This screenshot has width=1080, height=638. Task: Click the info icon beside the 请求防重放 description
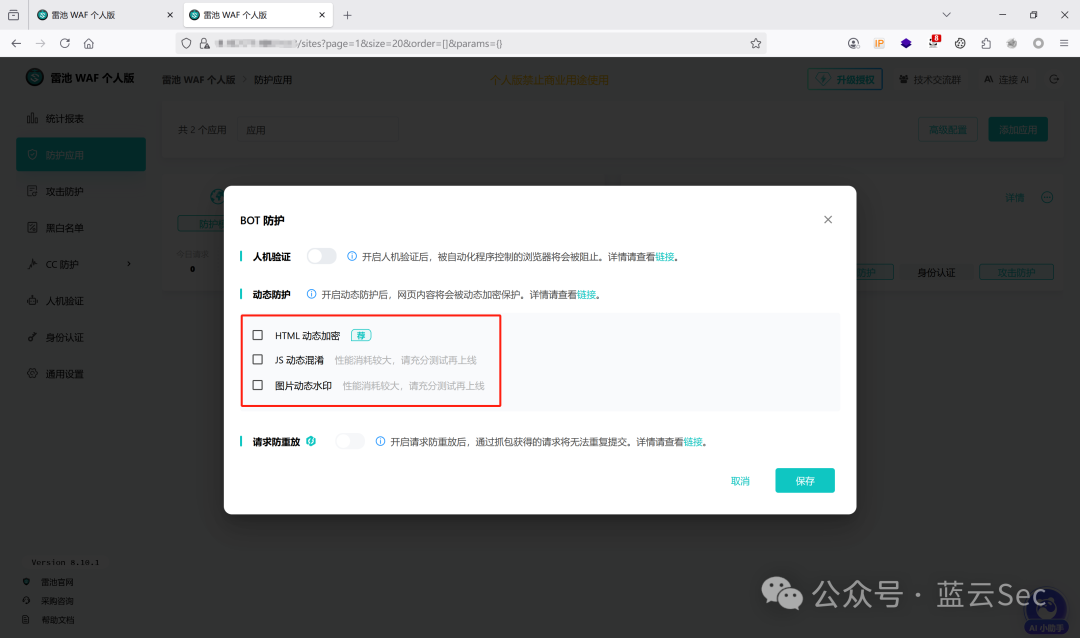(x=380, y=442)
